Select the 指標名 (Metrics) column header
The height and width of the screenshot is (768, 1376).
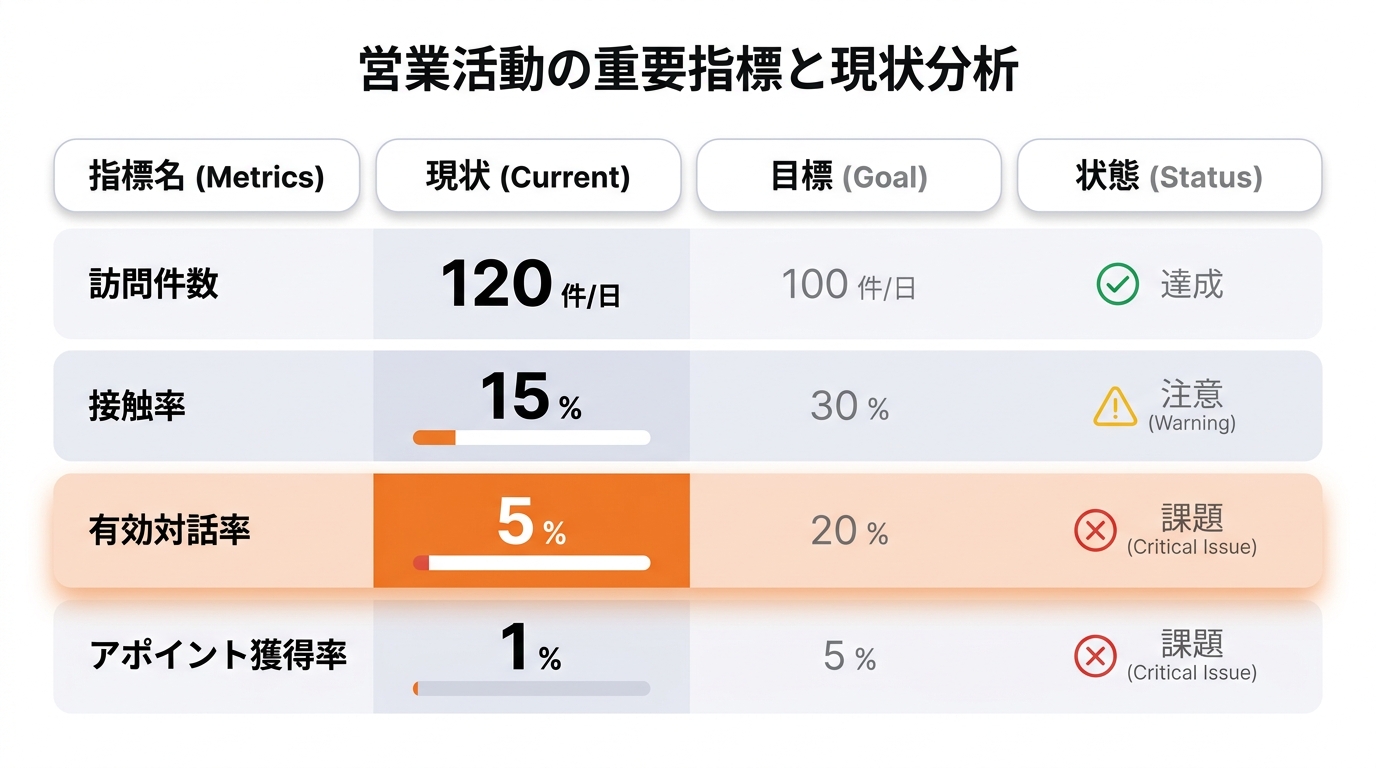point(206,176)
